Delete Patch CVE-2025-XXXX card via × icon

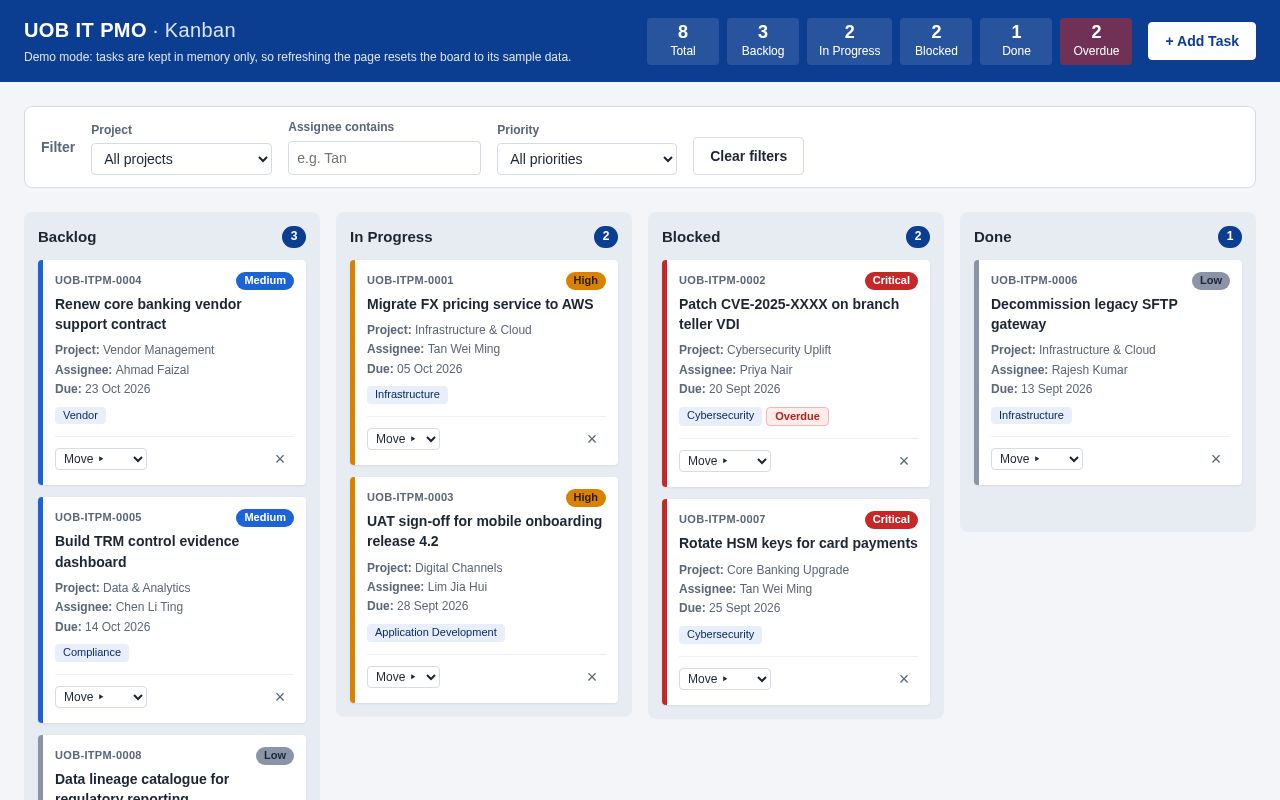(x=904, y=461)
